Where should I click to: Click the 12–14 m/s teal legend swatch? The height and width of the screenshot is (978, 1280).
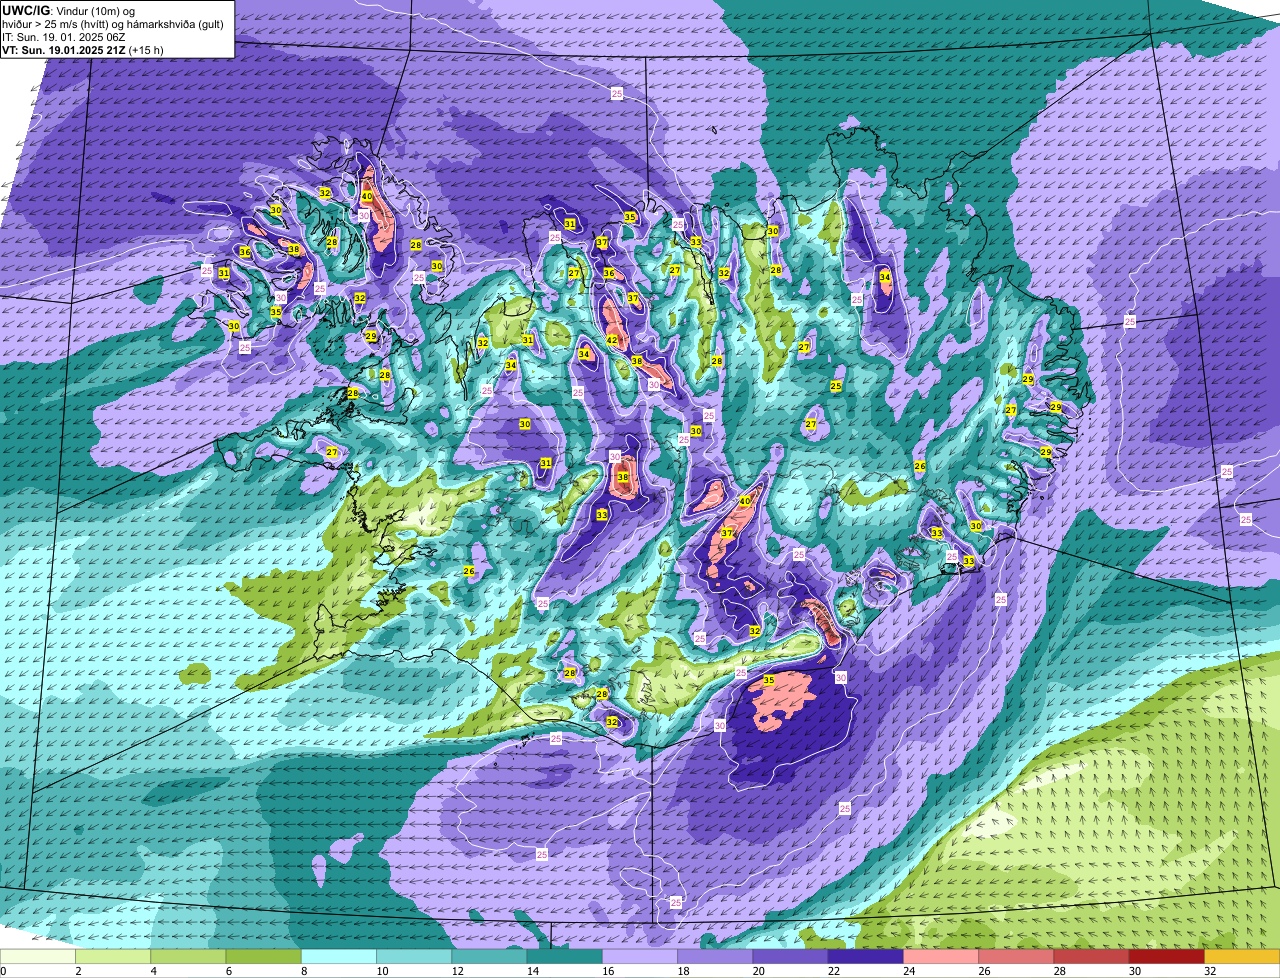click(x=489, y=957)
